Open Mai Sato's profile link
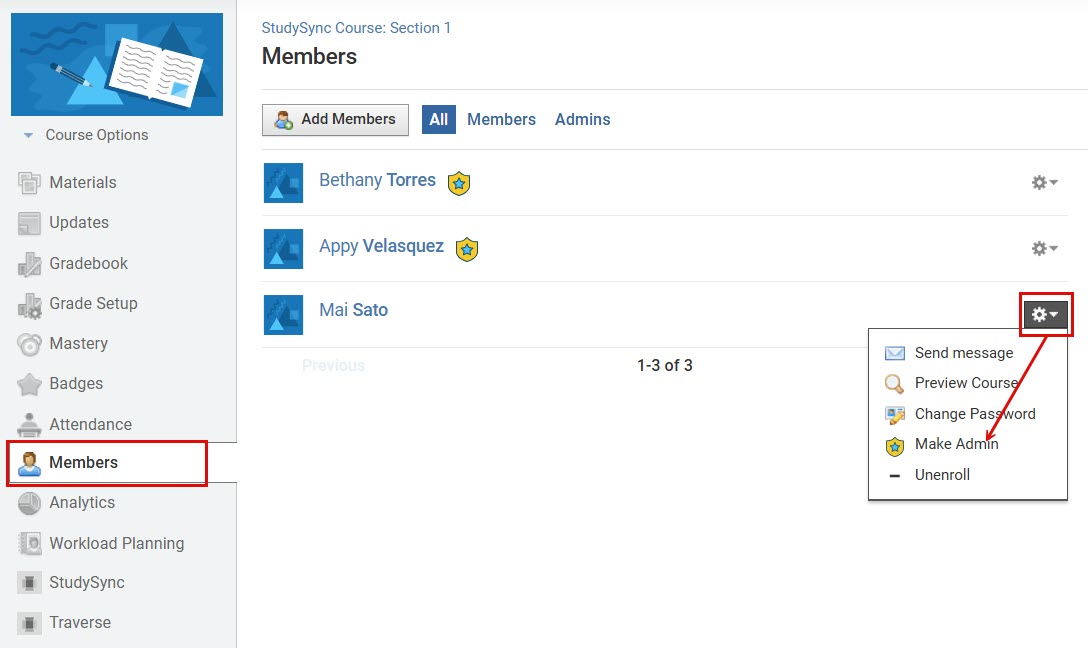The height and width of the screenshot is (648, 1088). point(353,310)
